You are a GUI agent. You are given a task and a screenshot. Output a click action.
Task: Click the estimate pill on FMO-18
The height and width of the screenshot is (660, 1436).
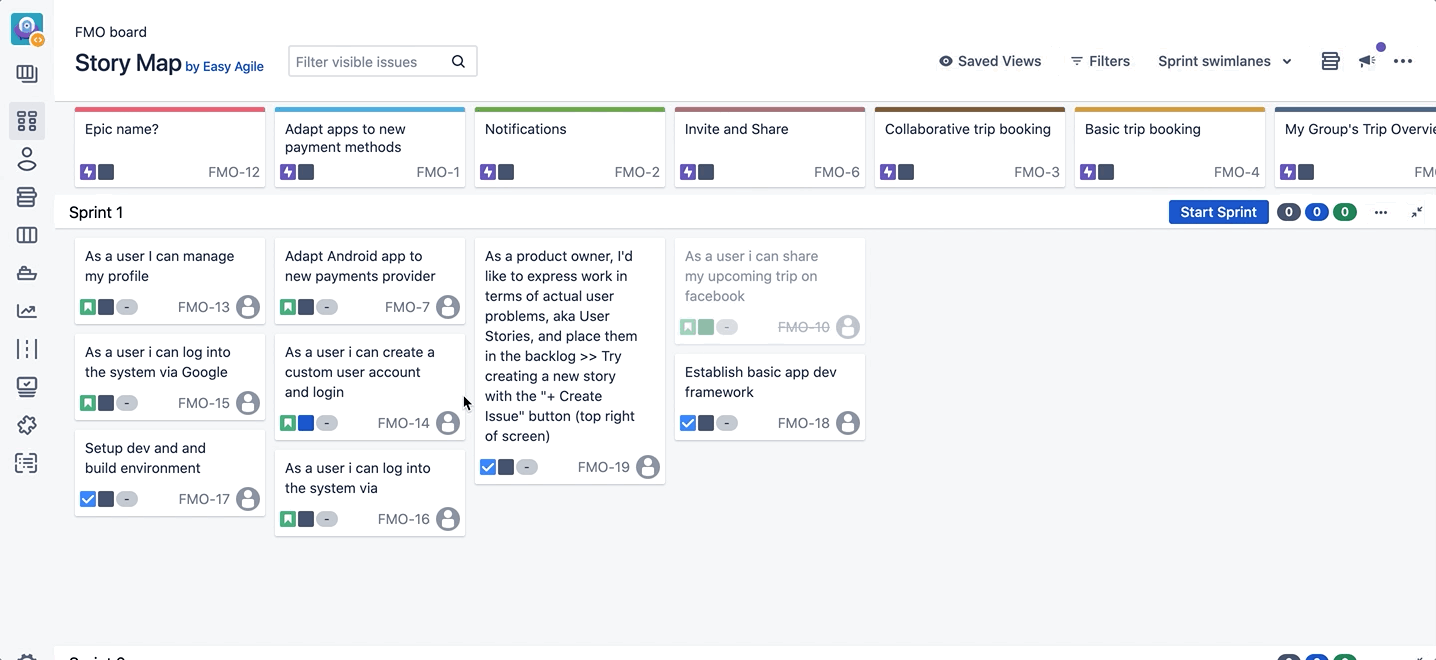[x=727, y=423]
